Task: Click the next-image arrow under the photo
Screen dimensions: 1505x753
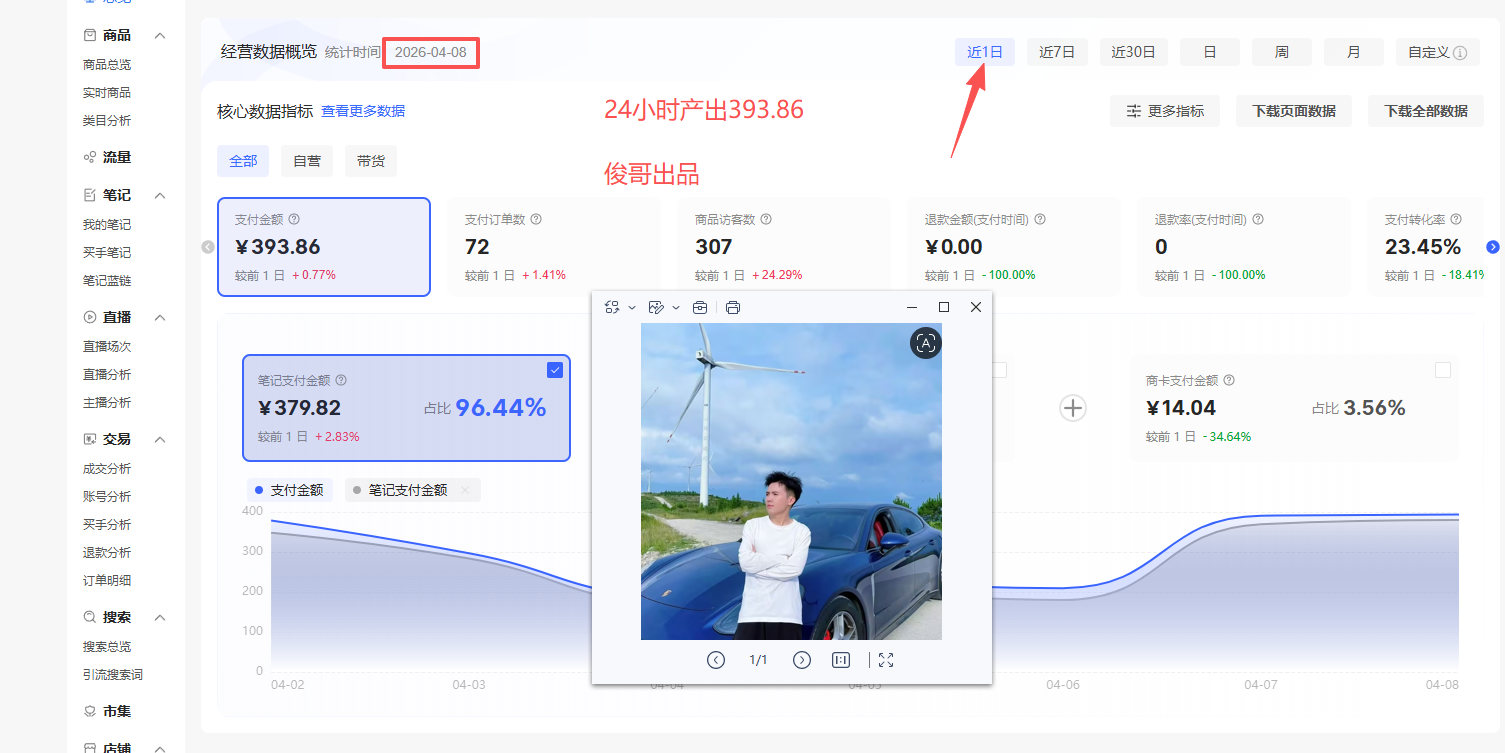Action: 801,660
